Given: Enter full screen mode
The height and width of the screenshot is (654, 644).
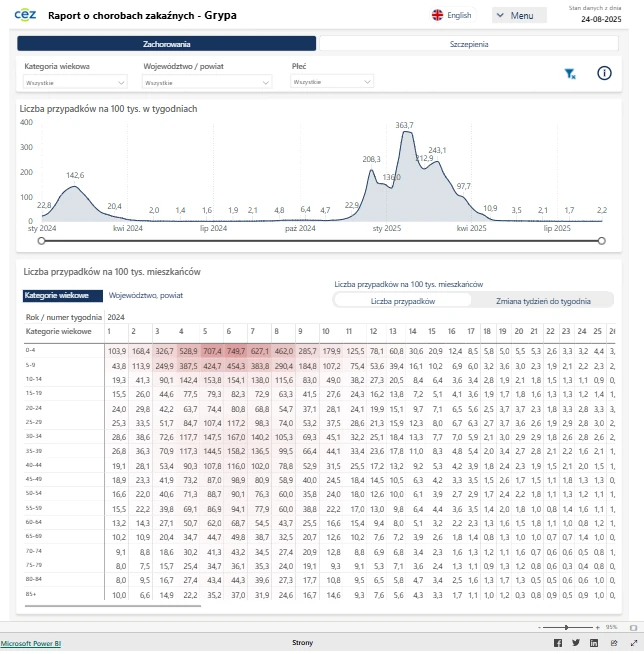Looking at the screenshot, I should coord(632,643).
